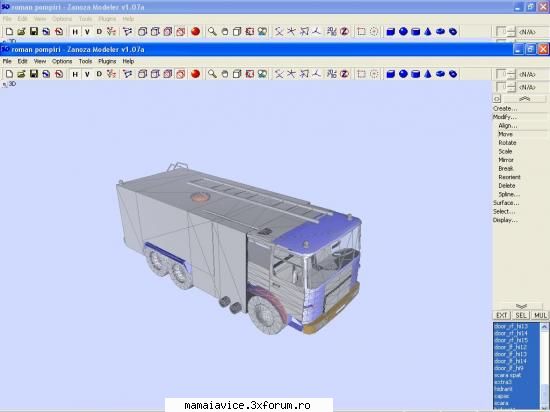Activate the Reorient command
The image size is (550, 412).
509,177
